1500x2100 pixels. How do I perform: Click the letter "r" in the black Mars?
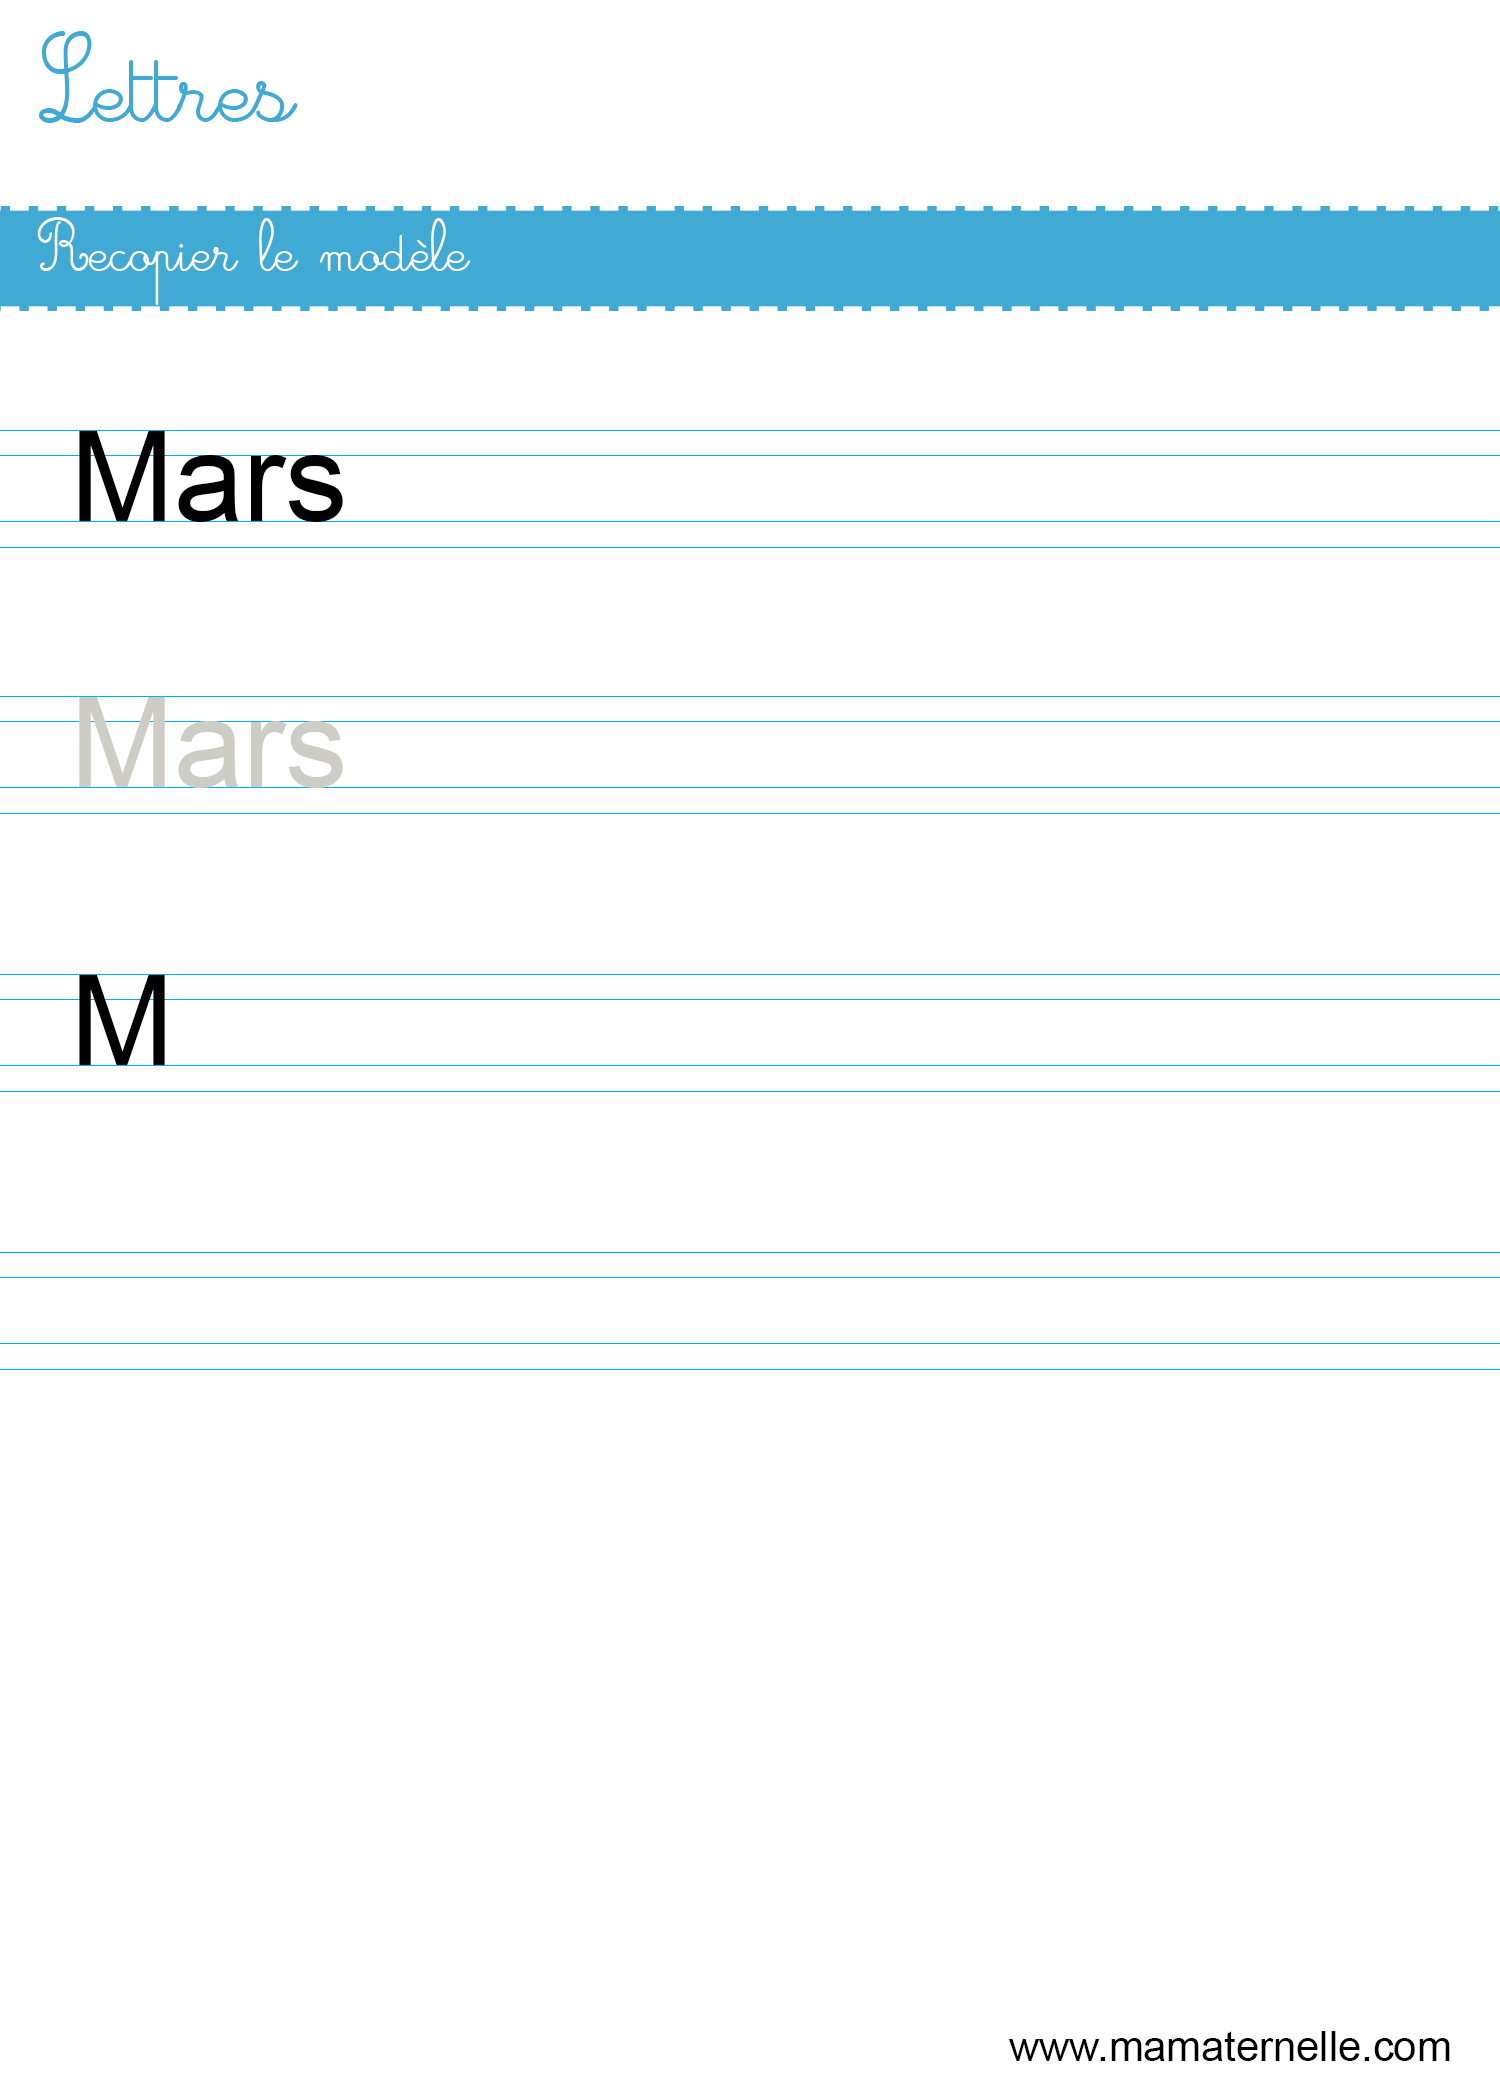point(266,487)
